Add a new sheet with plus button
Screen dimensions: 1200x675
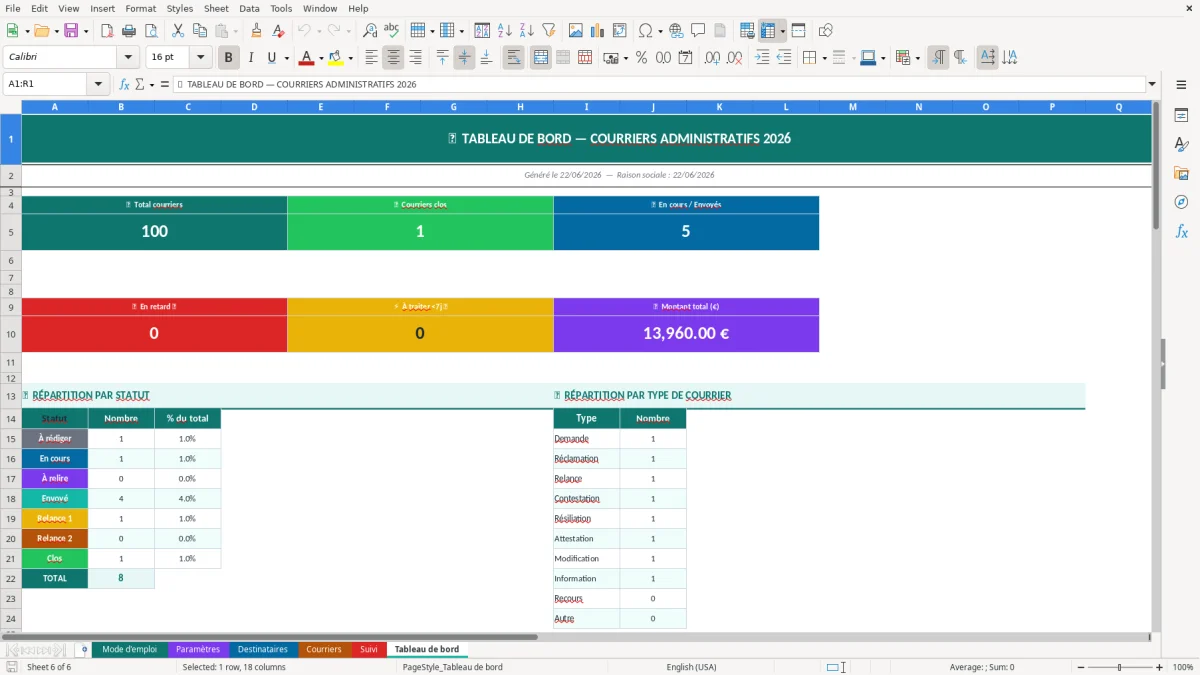click(85, 649)
